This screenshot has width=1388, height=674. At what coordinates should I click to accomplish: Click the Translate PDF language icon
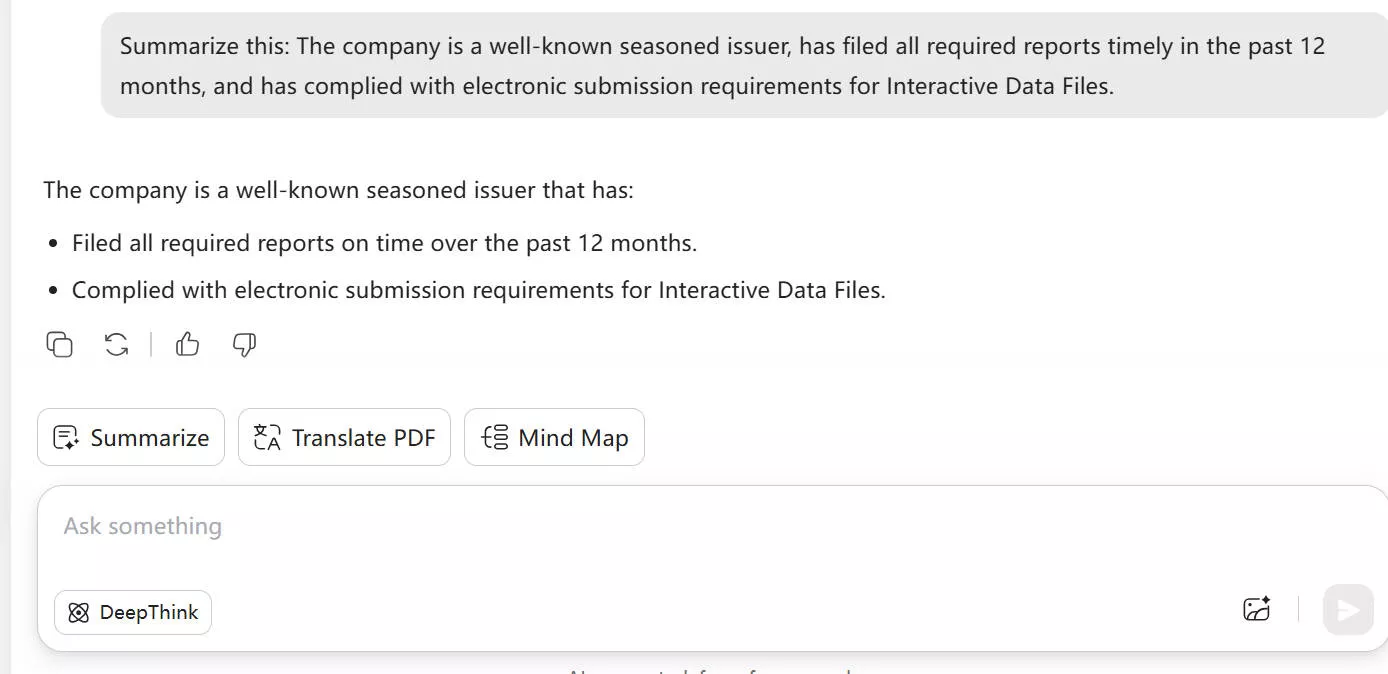(267, 437)
